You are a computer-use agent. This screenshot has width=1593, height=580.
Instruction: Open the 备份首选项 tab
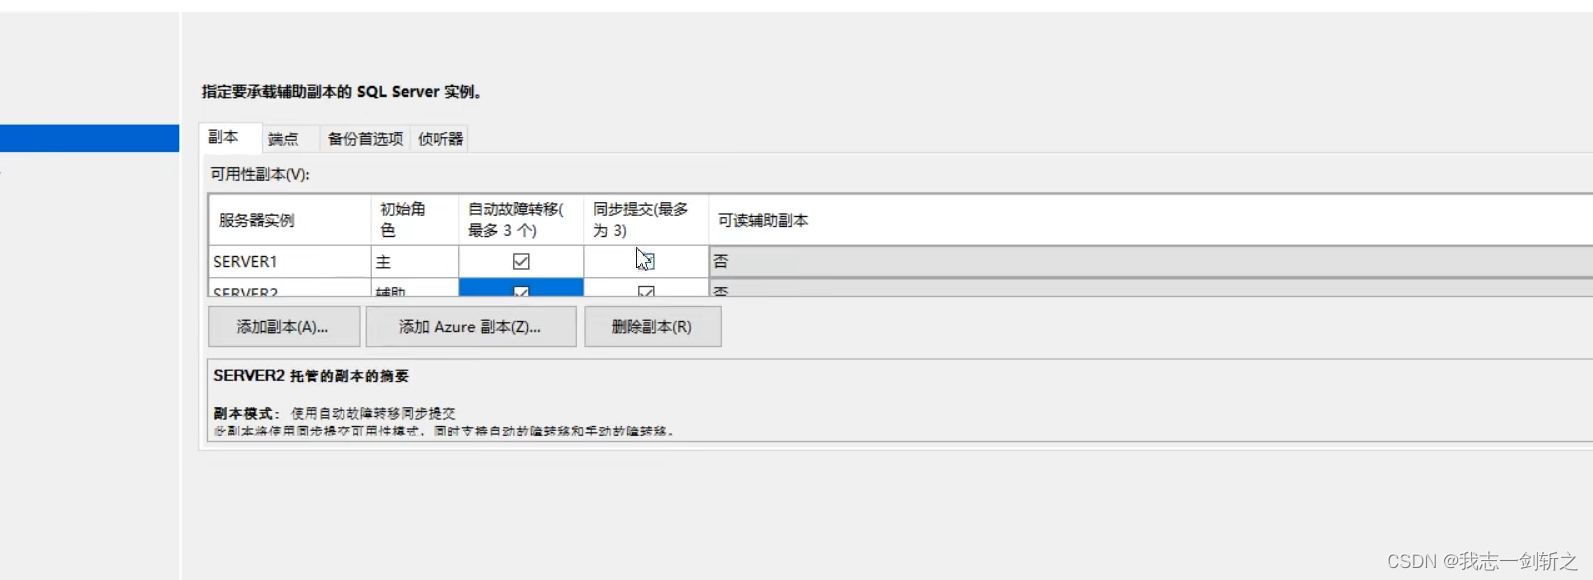pos(365,139)
